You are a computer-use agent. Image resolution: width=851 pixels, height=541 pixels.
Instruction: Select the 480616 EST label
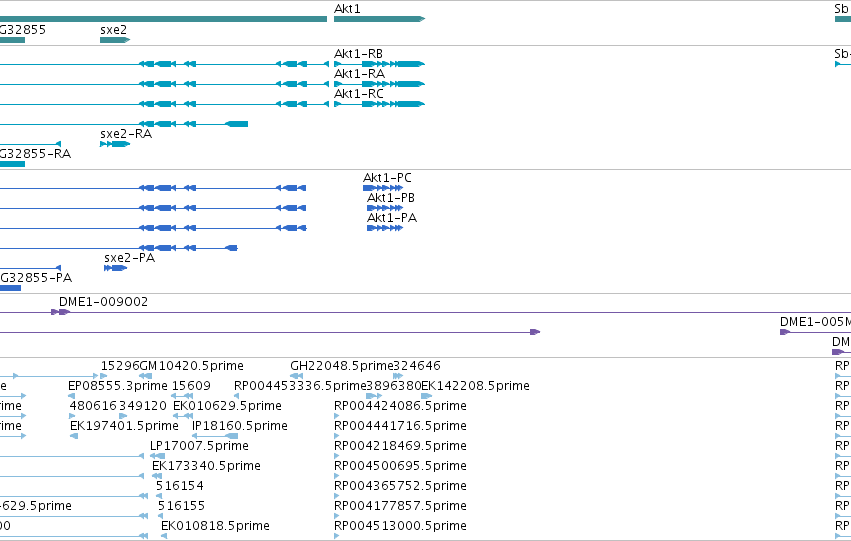point(93,406)
